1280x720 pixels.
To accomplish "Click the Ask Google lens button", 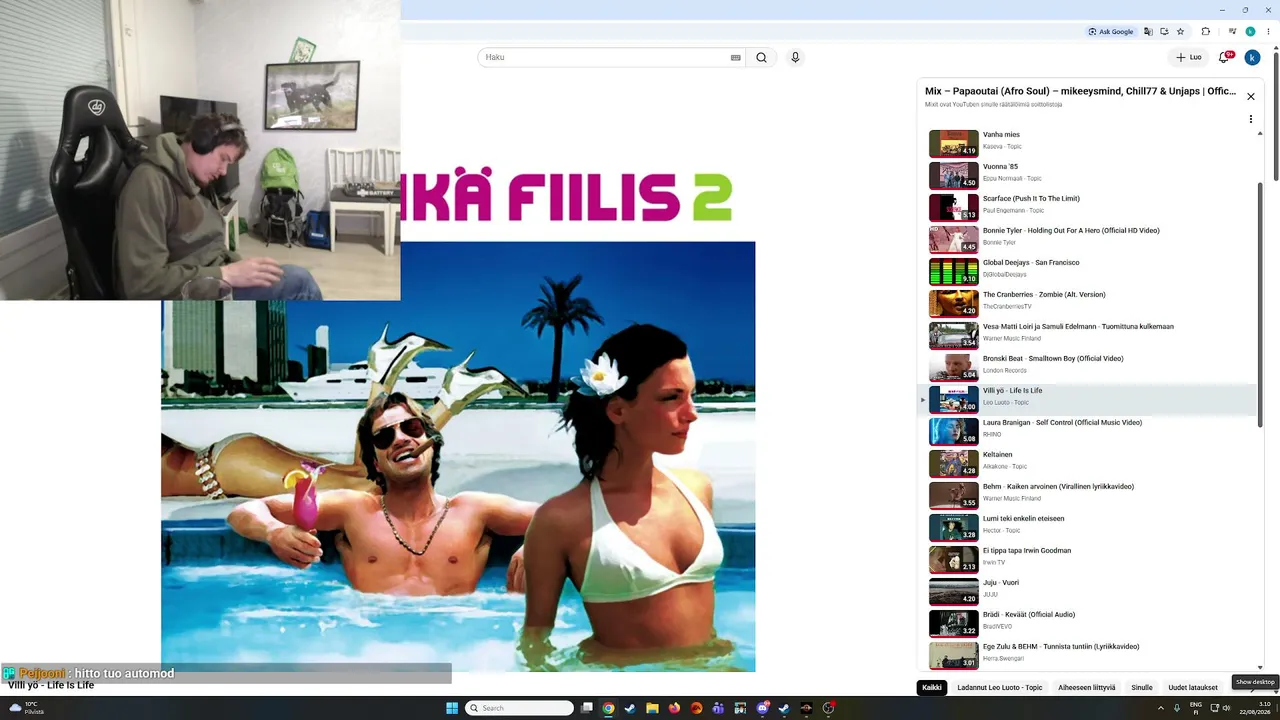I will pyautogui.click(x=1111, y=32).
